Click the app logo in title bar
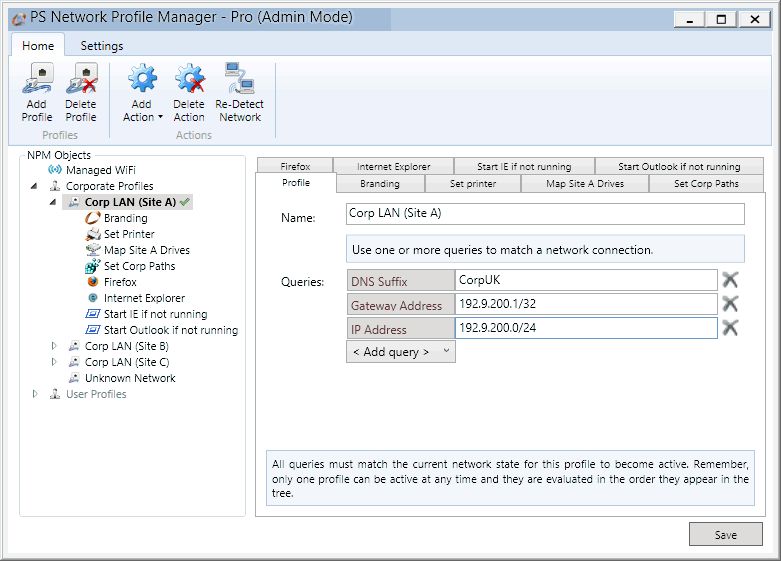The image size is (781, 561). coord(18,18)
